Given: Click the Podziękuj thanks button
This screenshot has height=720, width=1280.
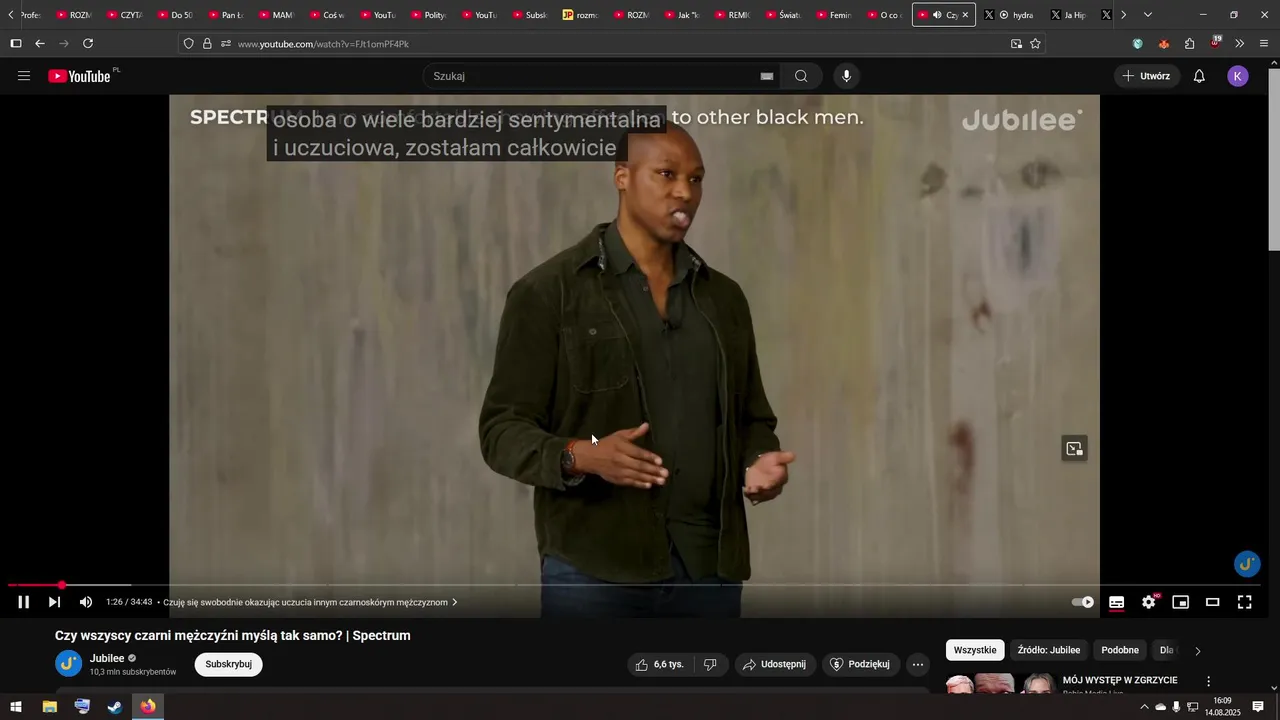Looking at the screenshot, I should point(860,664).
